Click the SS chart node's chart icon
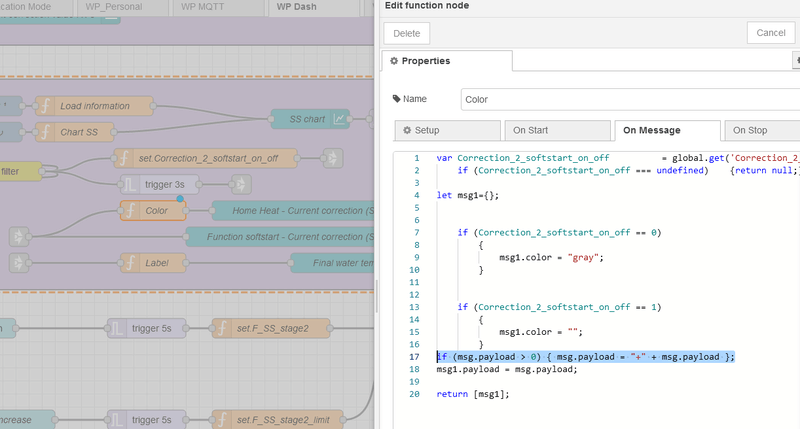Image resolution: width=800 pixels, height=429 pixels. [x=340, y=119]
